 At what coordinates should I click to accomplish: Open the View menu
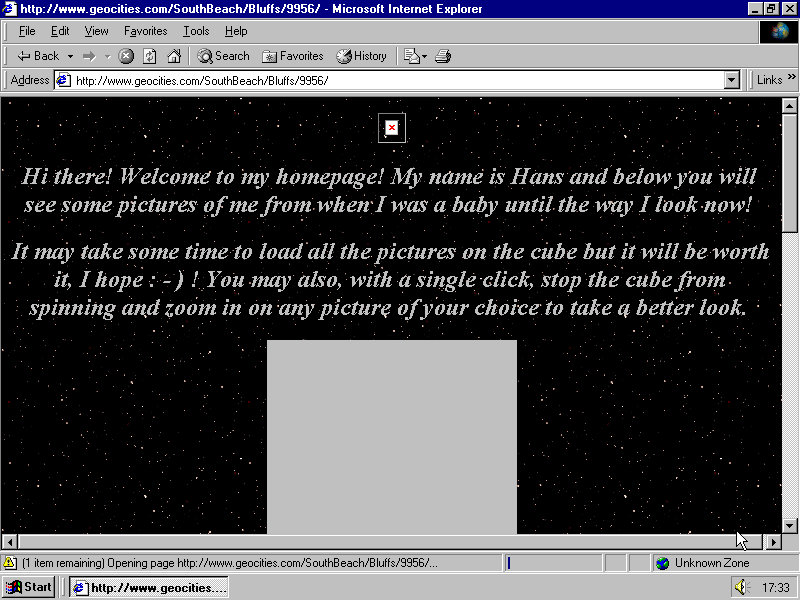[96, 31]
